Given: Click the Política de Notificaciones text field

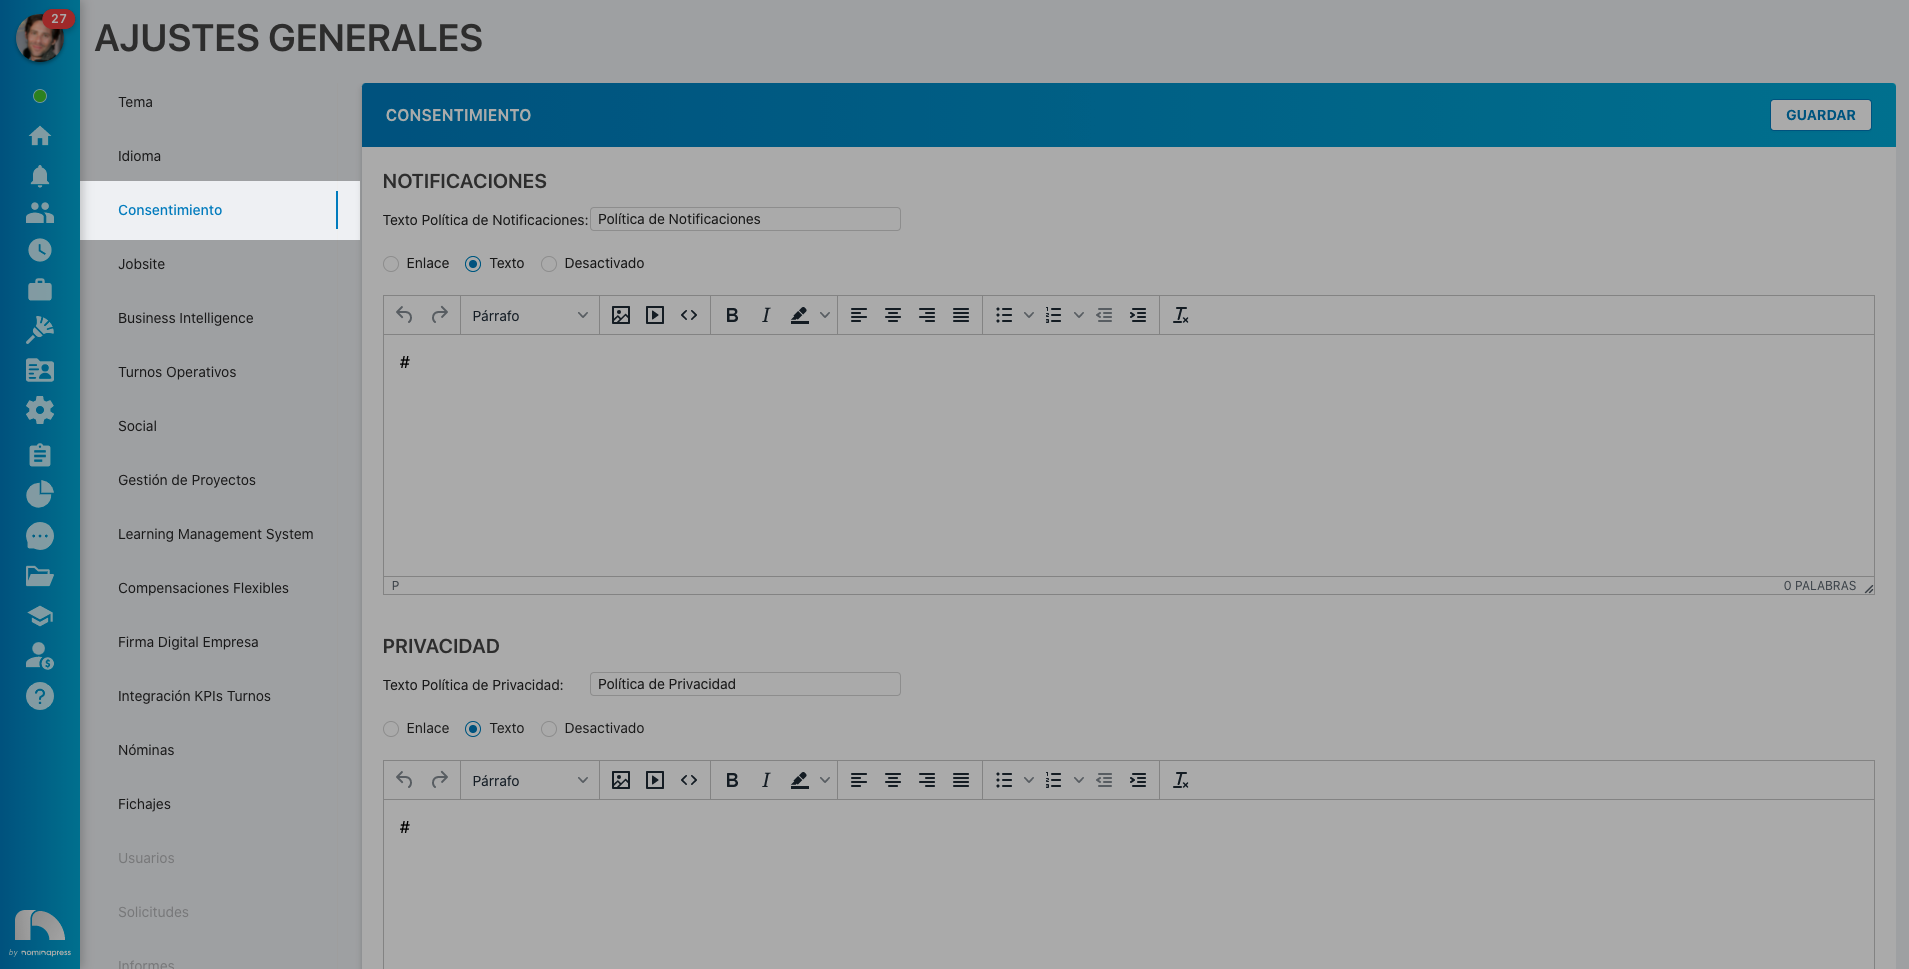Looking at the screenshot, I should (745, 219).
